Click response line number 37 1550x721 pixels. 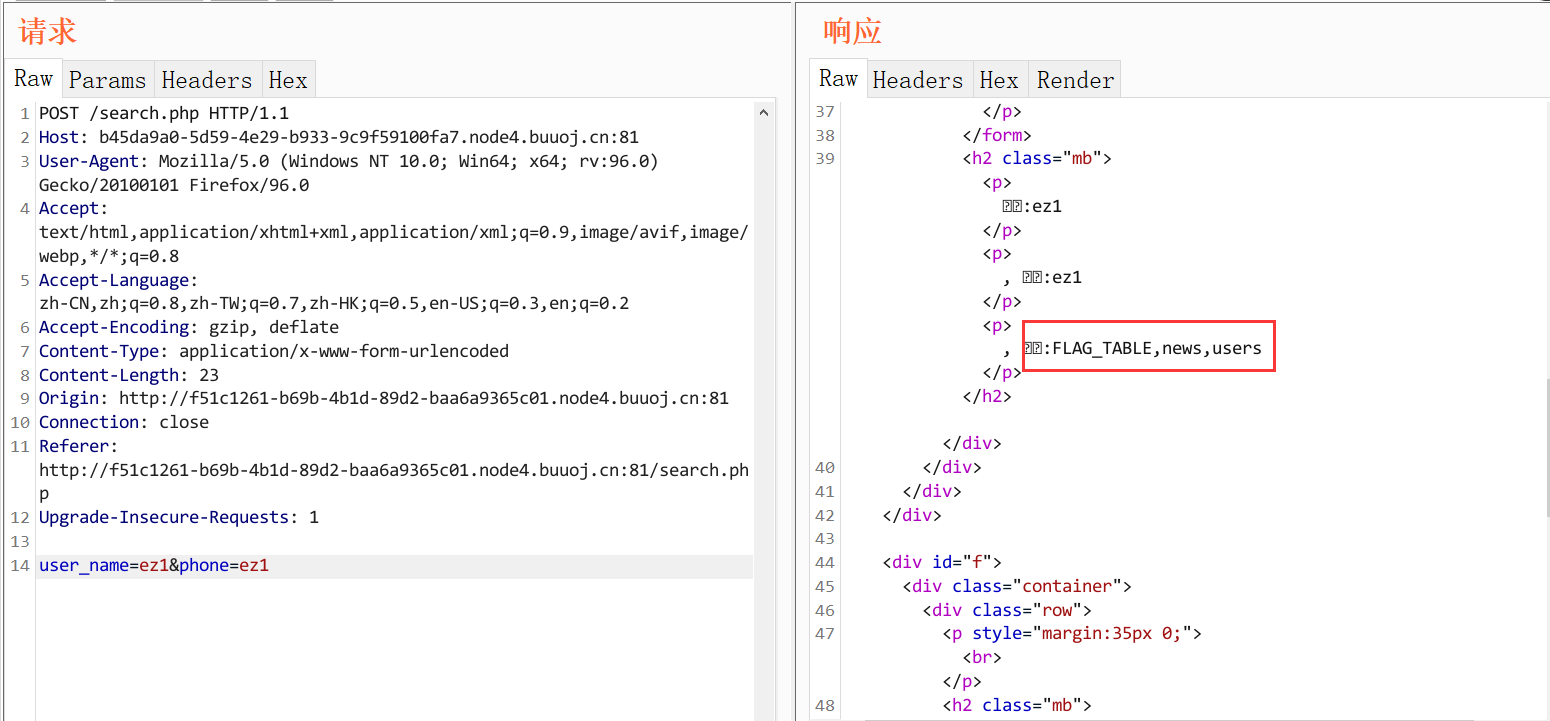(825, 112)
